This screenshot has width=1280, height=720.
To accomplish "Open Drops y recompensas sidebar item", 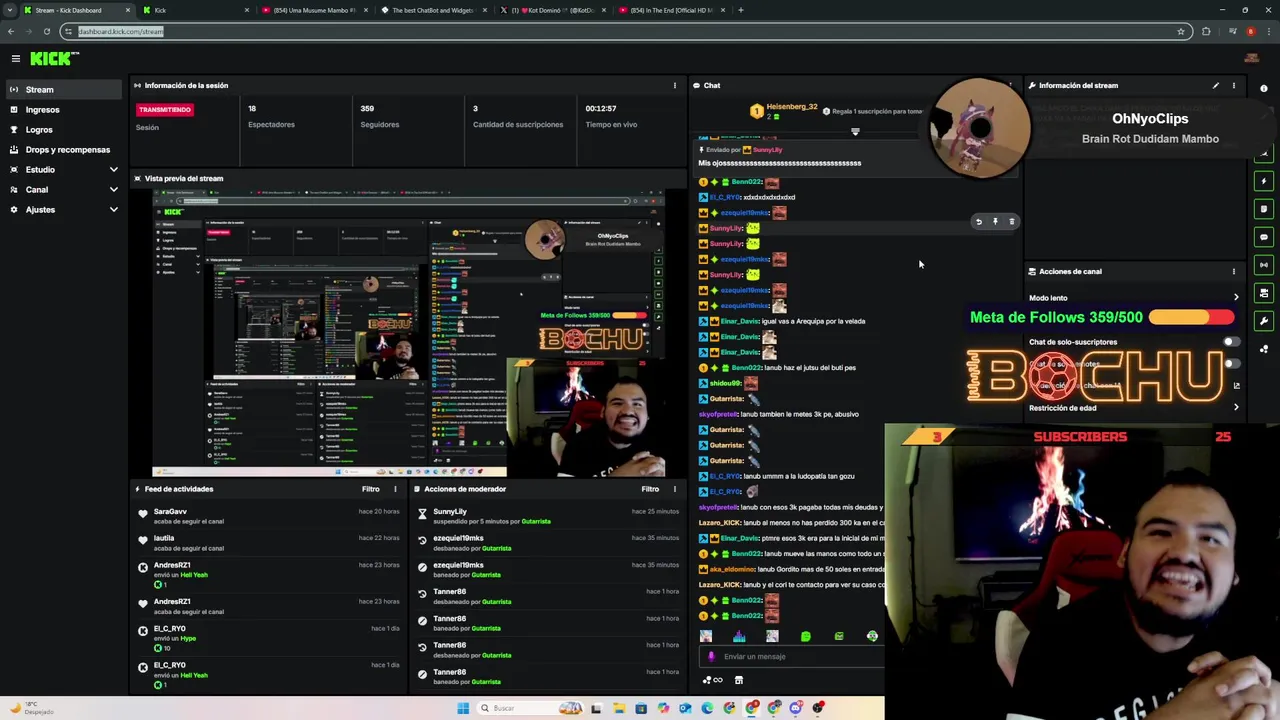I will point(64,150).
